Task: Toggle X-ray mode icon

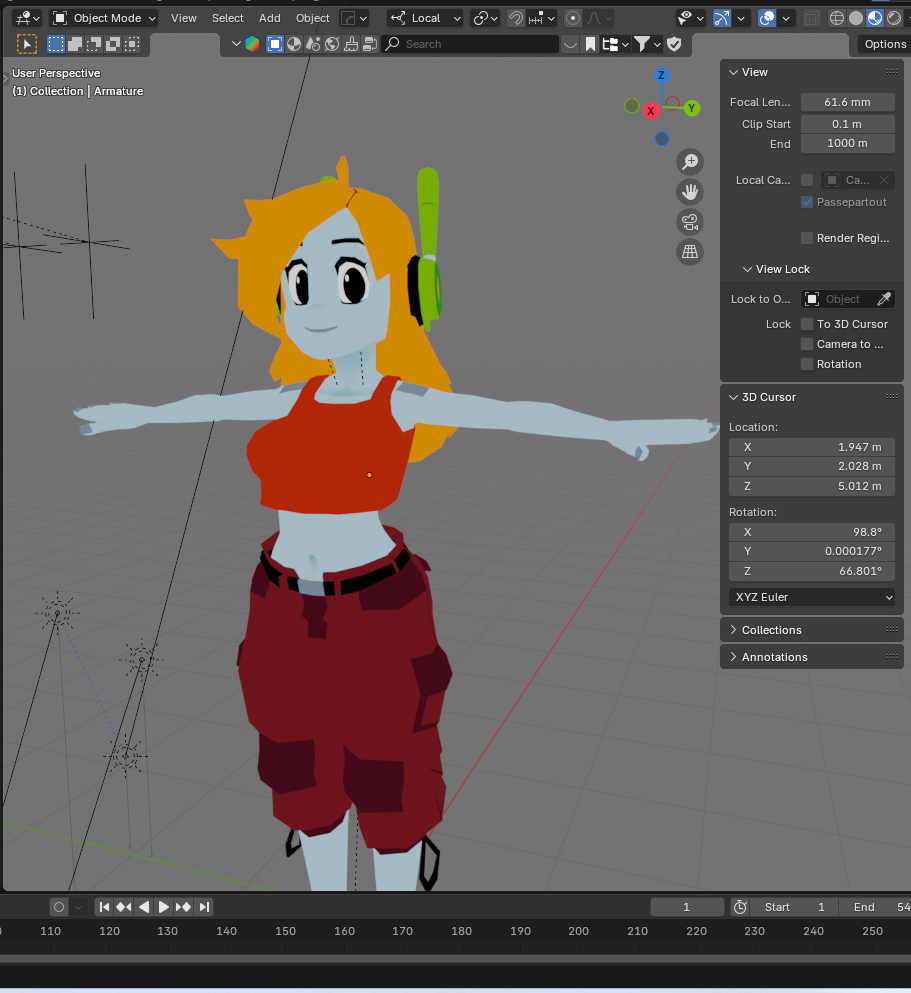Action: [811, 18]
